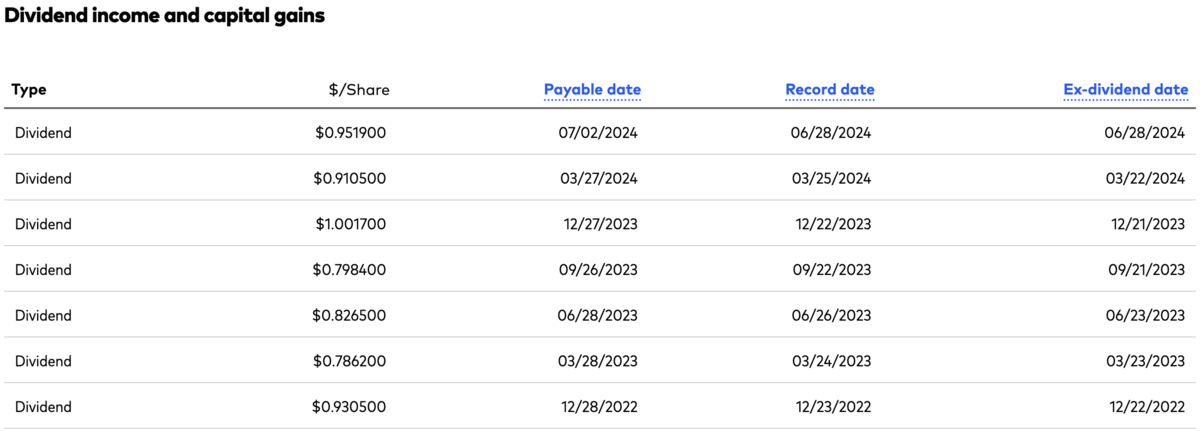Select the $1.001700 dividend amount
The width and height of the screenshot is (1200, 436).
click(350, 224)
